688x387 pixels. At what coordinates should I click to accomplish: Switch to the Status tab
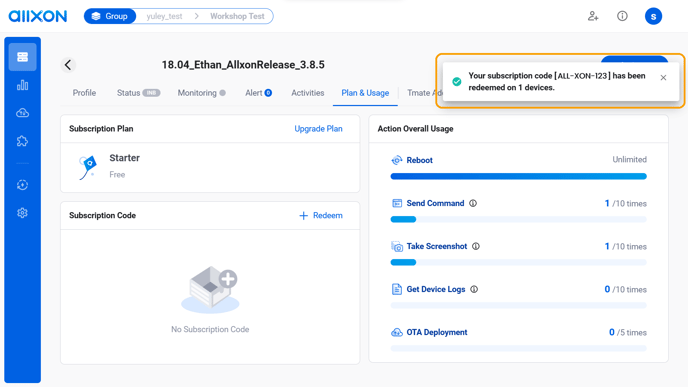tap(138, 93)
